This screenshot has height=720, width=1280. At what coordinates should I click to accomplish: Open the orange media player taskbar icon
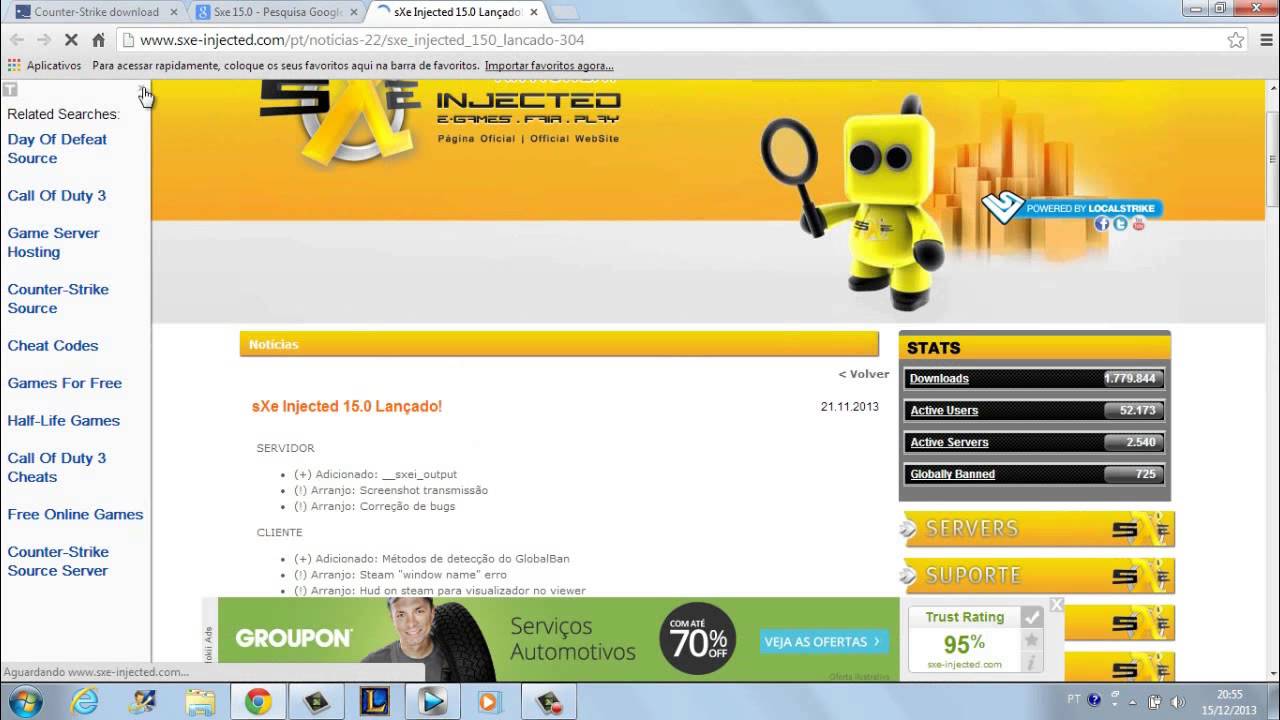(489, 702)
